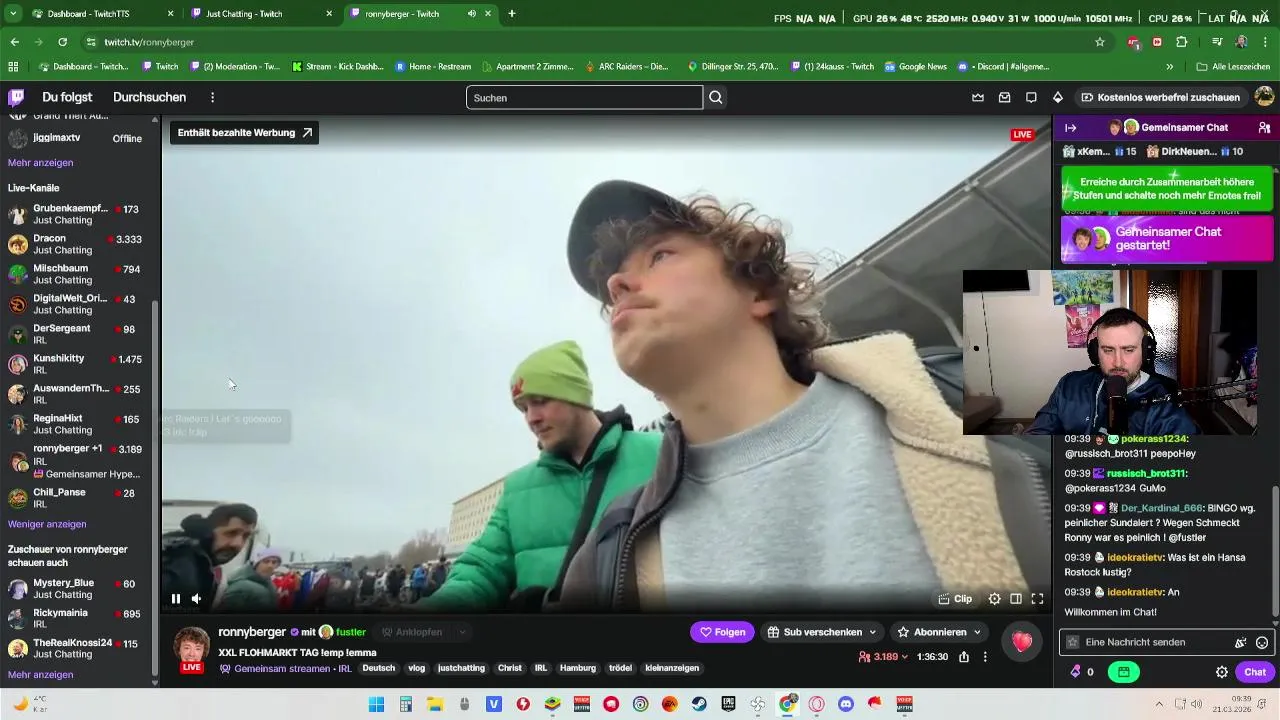Image resolution: width=1280 pixels, height=720 pixels.
Task: Create a Clip of the stream
Action: (955, 599)
